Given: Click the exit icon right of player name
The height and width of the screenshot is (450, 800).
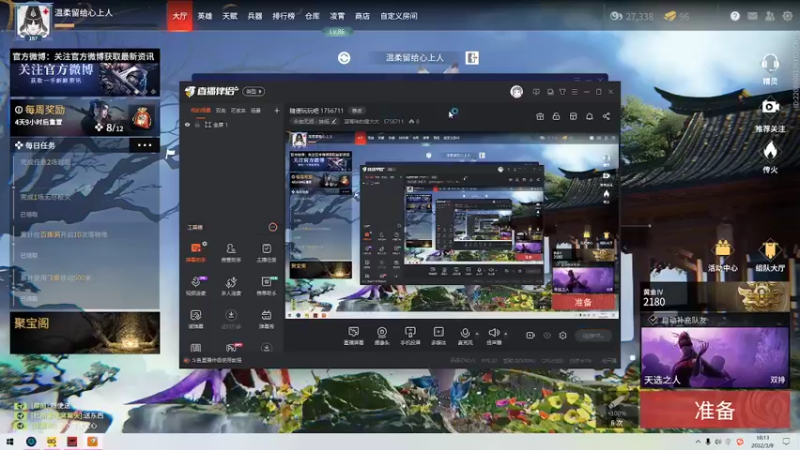Looking at the screenshot, I should (x=472, y=58).
